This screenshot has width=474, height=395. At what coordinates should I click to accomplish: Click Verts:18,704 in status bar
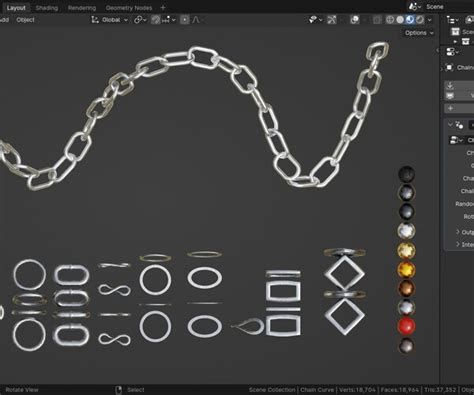[357, 390]
